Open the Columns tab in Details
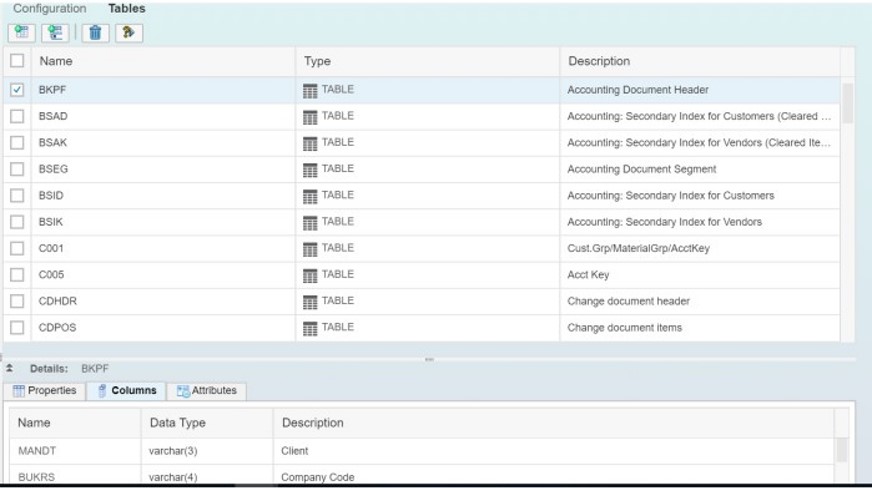This screenshot has height=488, width=872. point(127,390)
